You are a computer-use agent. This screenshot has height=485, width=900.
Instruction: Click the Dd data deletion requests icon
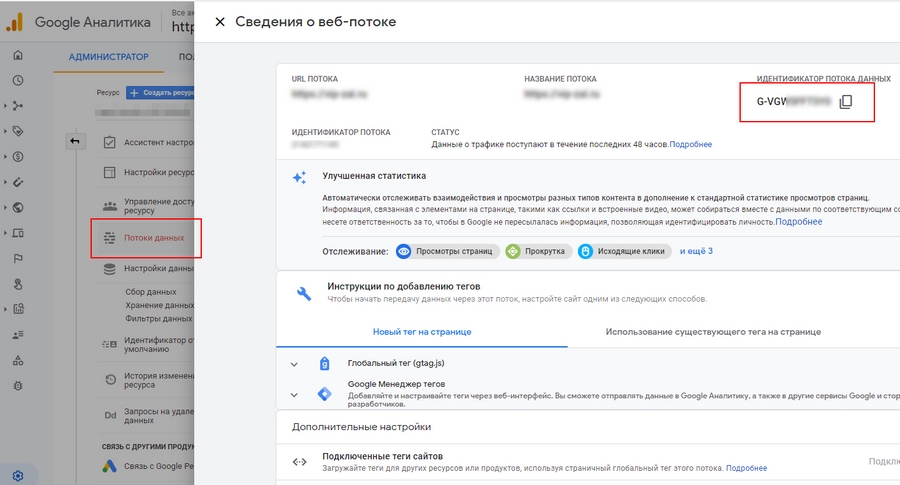click(x=110, y=415)
